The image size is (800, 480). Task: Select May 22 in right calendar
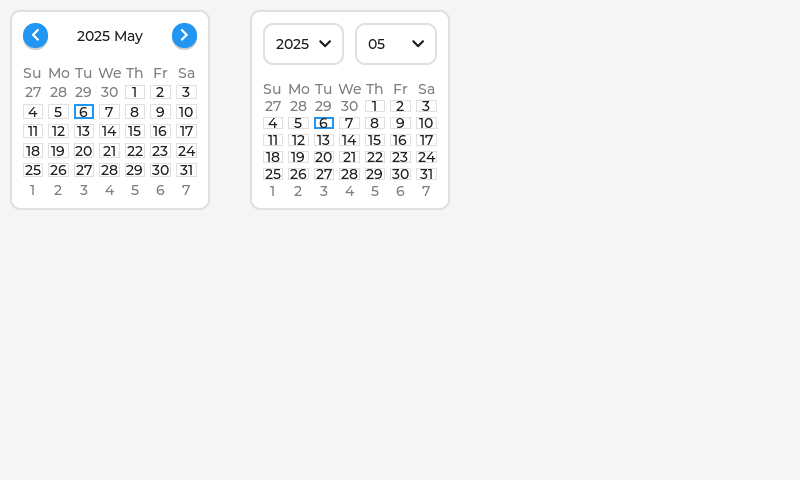tap(375, 157)
